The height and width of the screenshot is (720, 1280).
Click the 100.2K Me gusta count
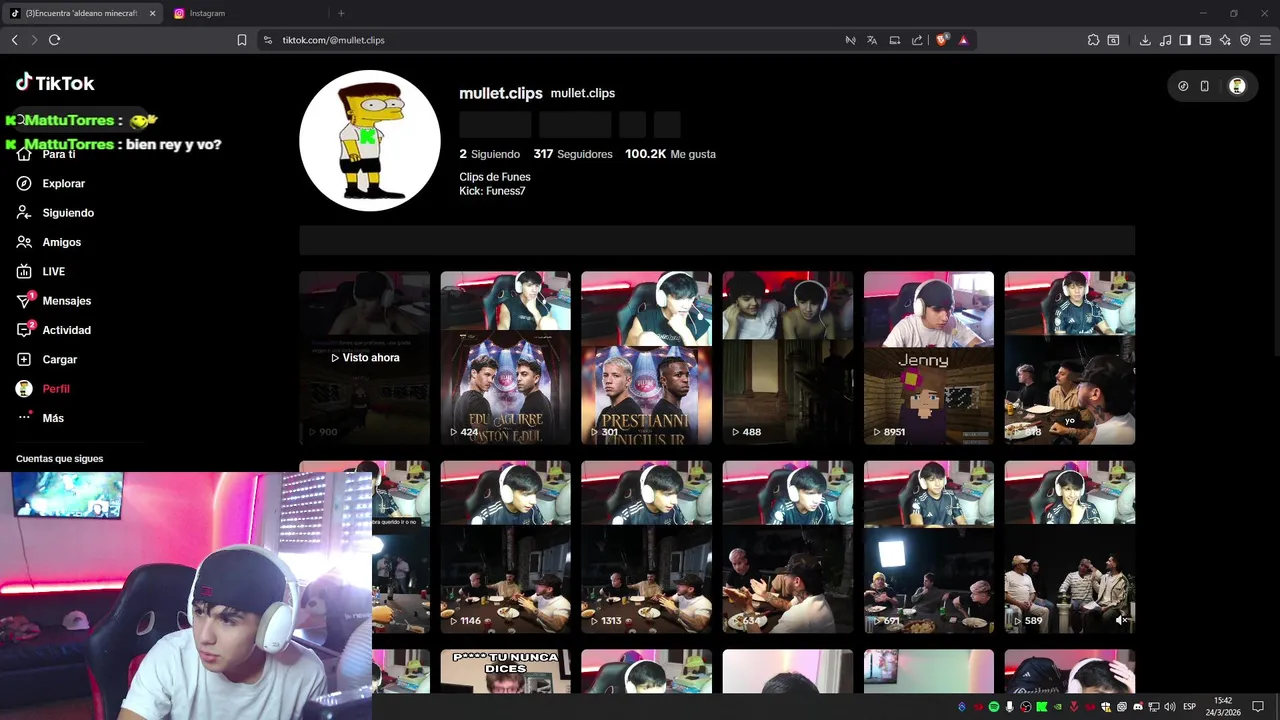670,154
